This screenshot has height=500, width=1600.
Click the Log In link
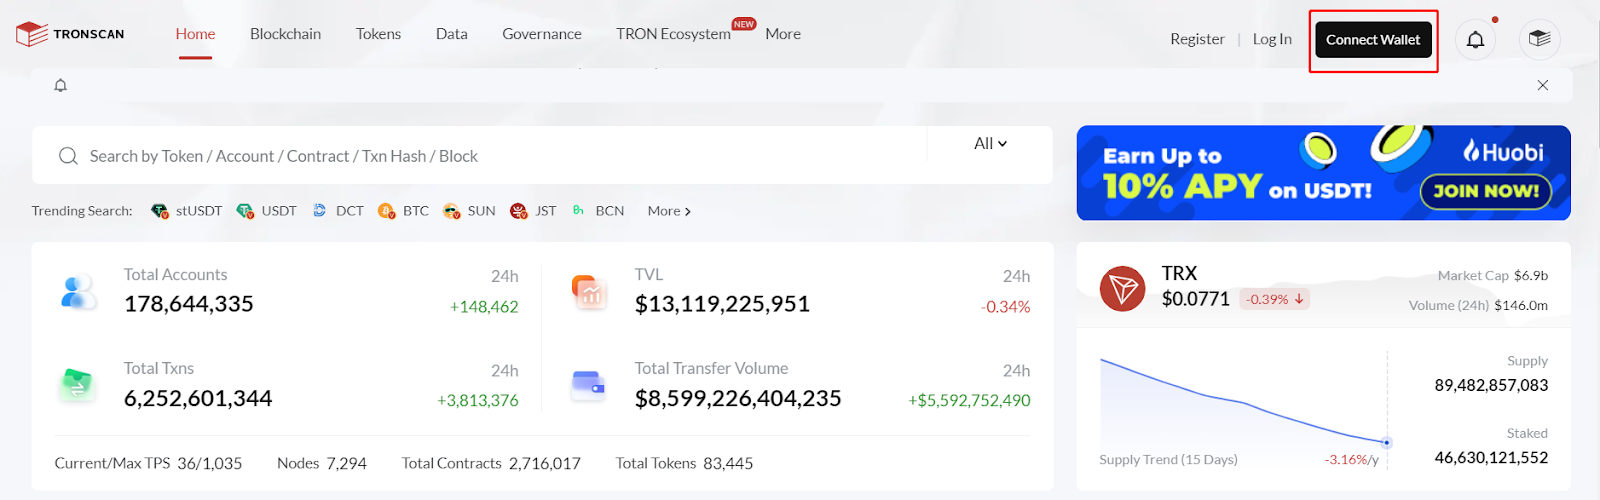1272,39
